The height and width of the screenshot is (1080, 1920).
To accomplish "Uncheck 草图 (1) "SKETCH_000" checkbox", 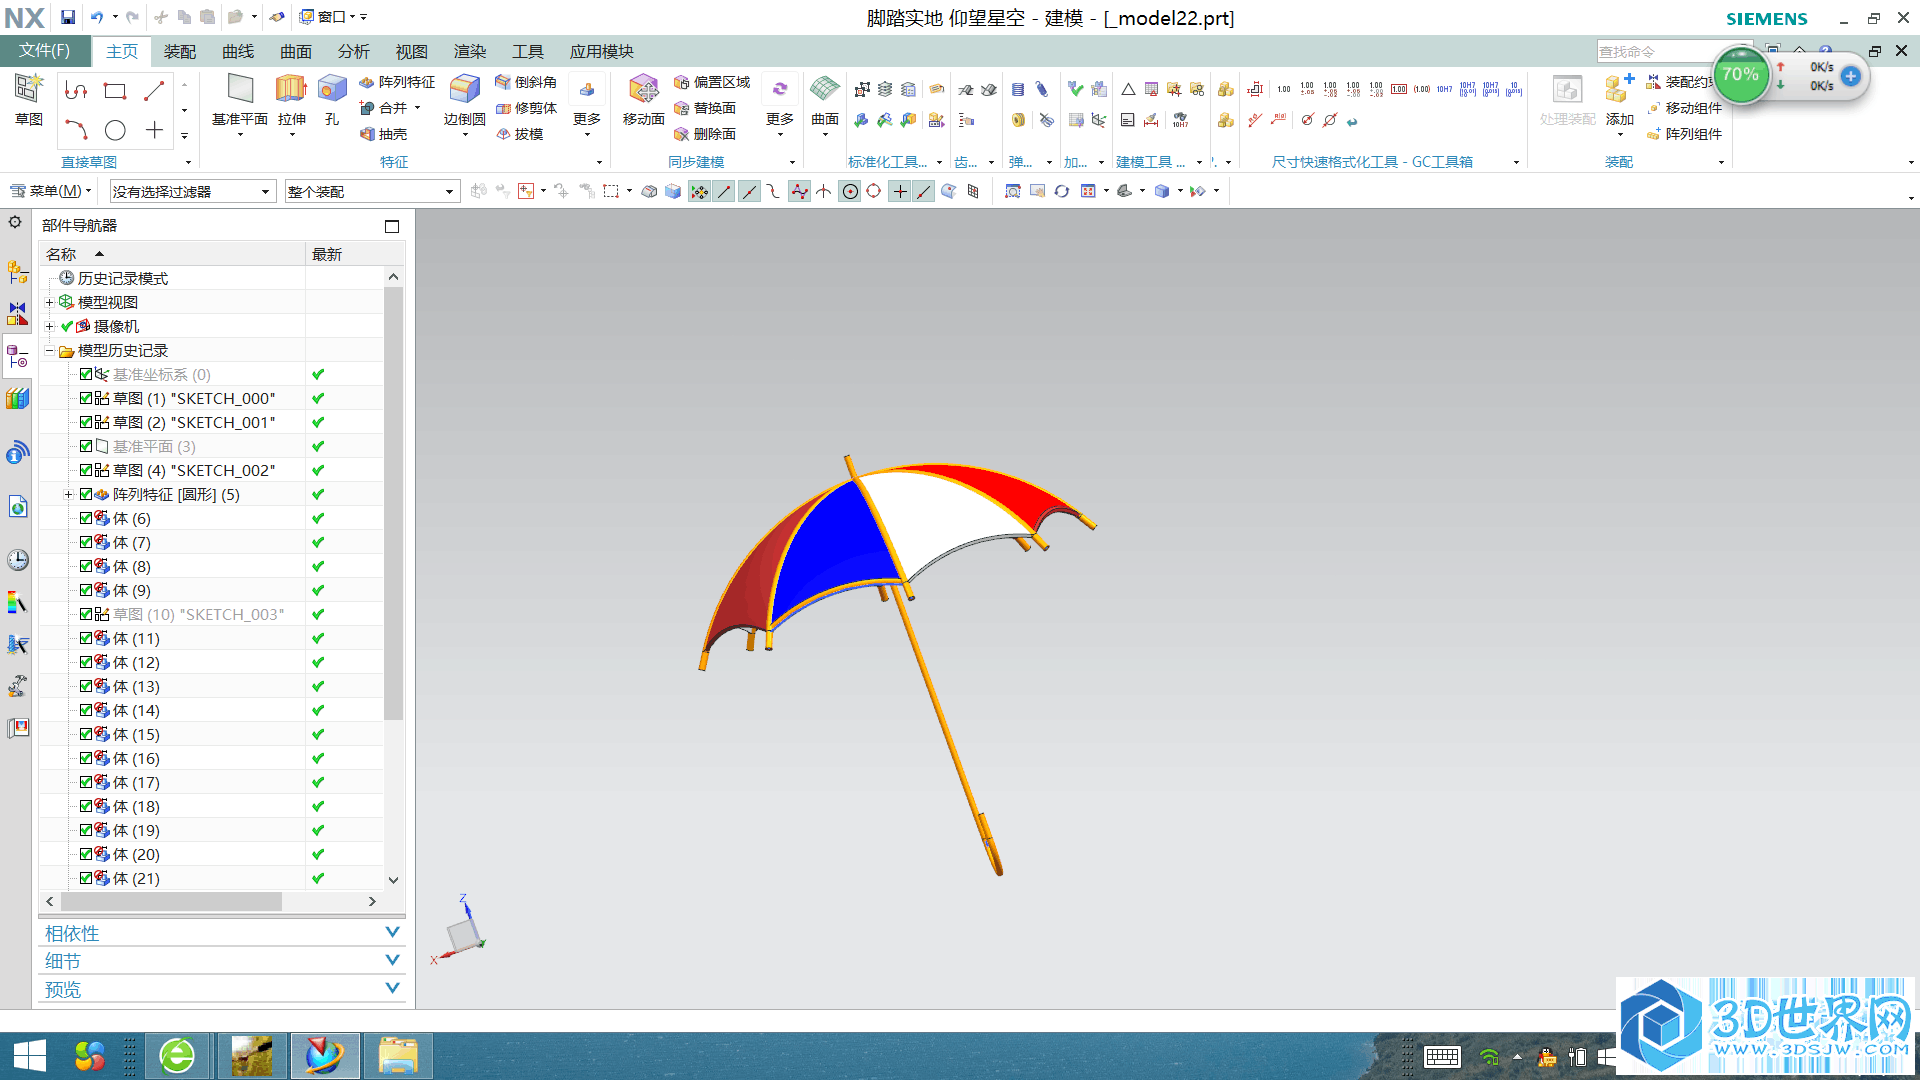I will tap(86, 398).
